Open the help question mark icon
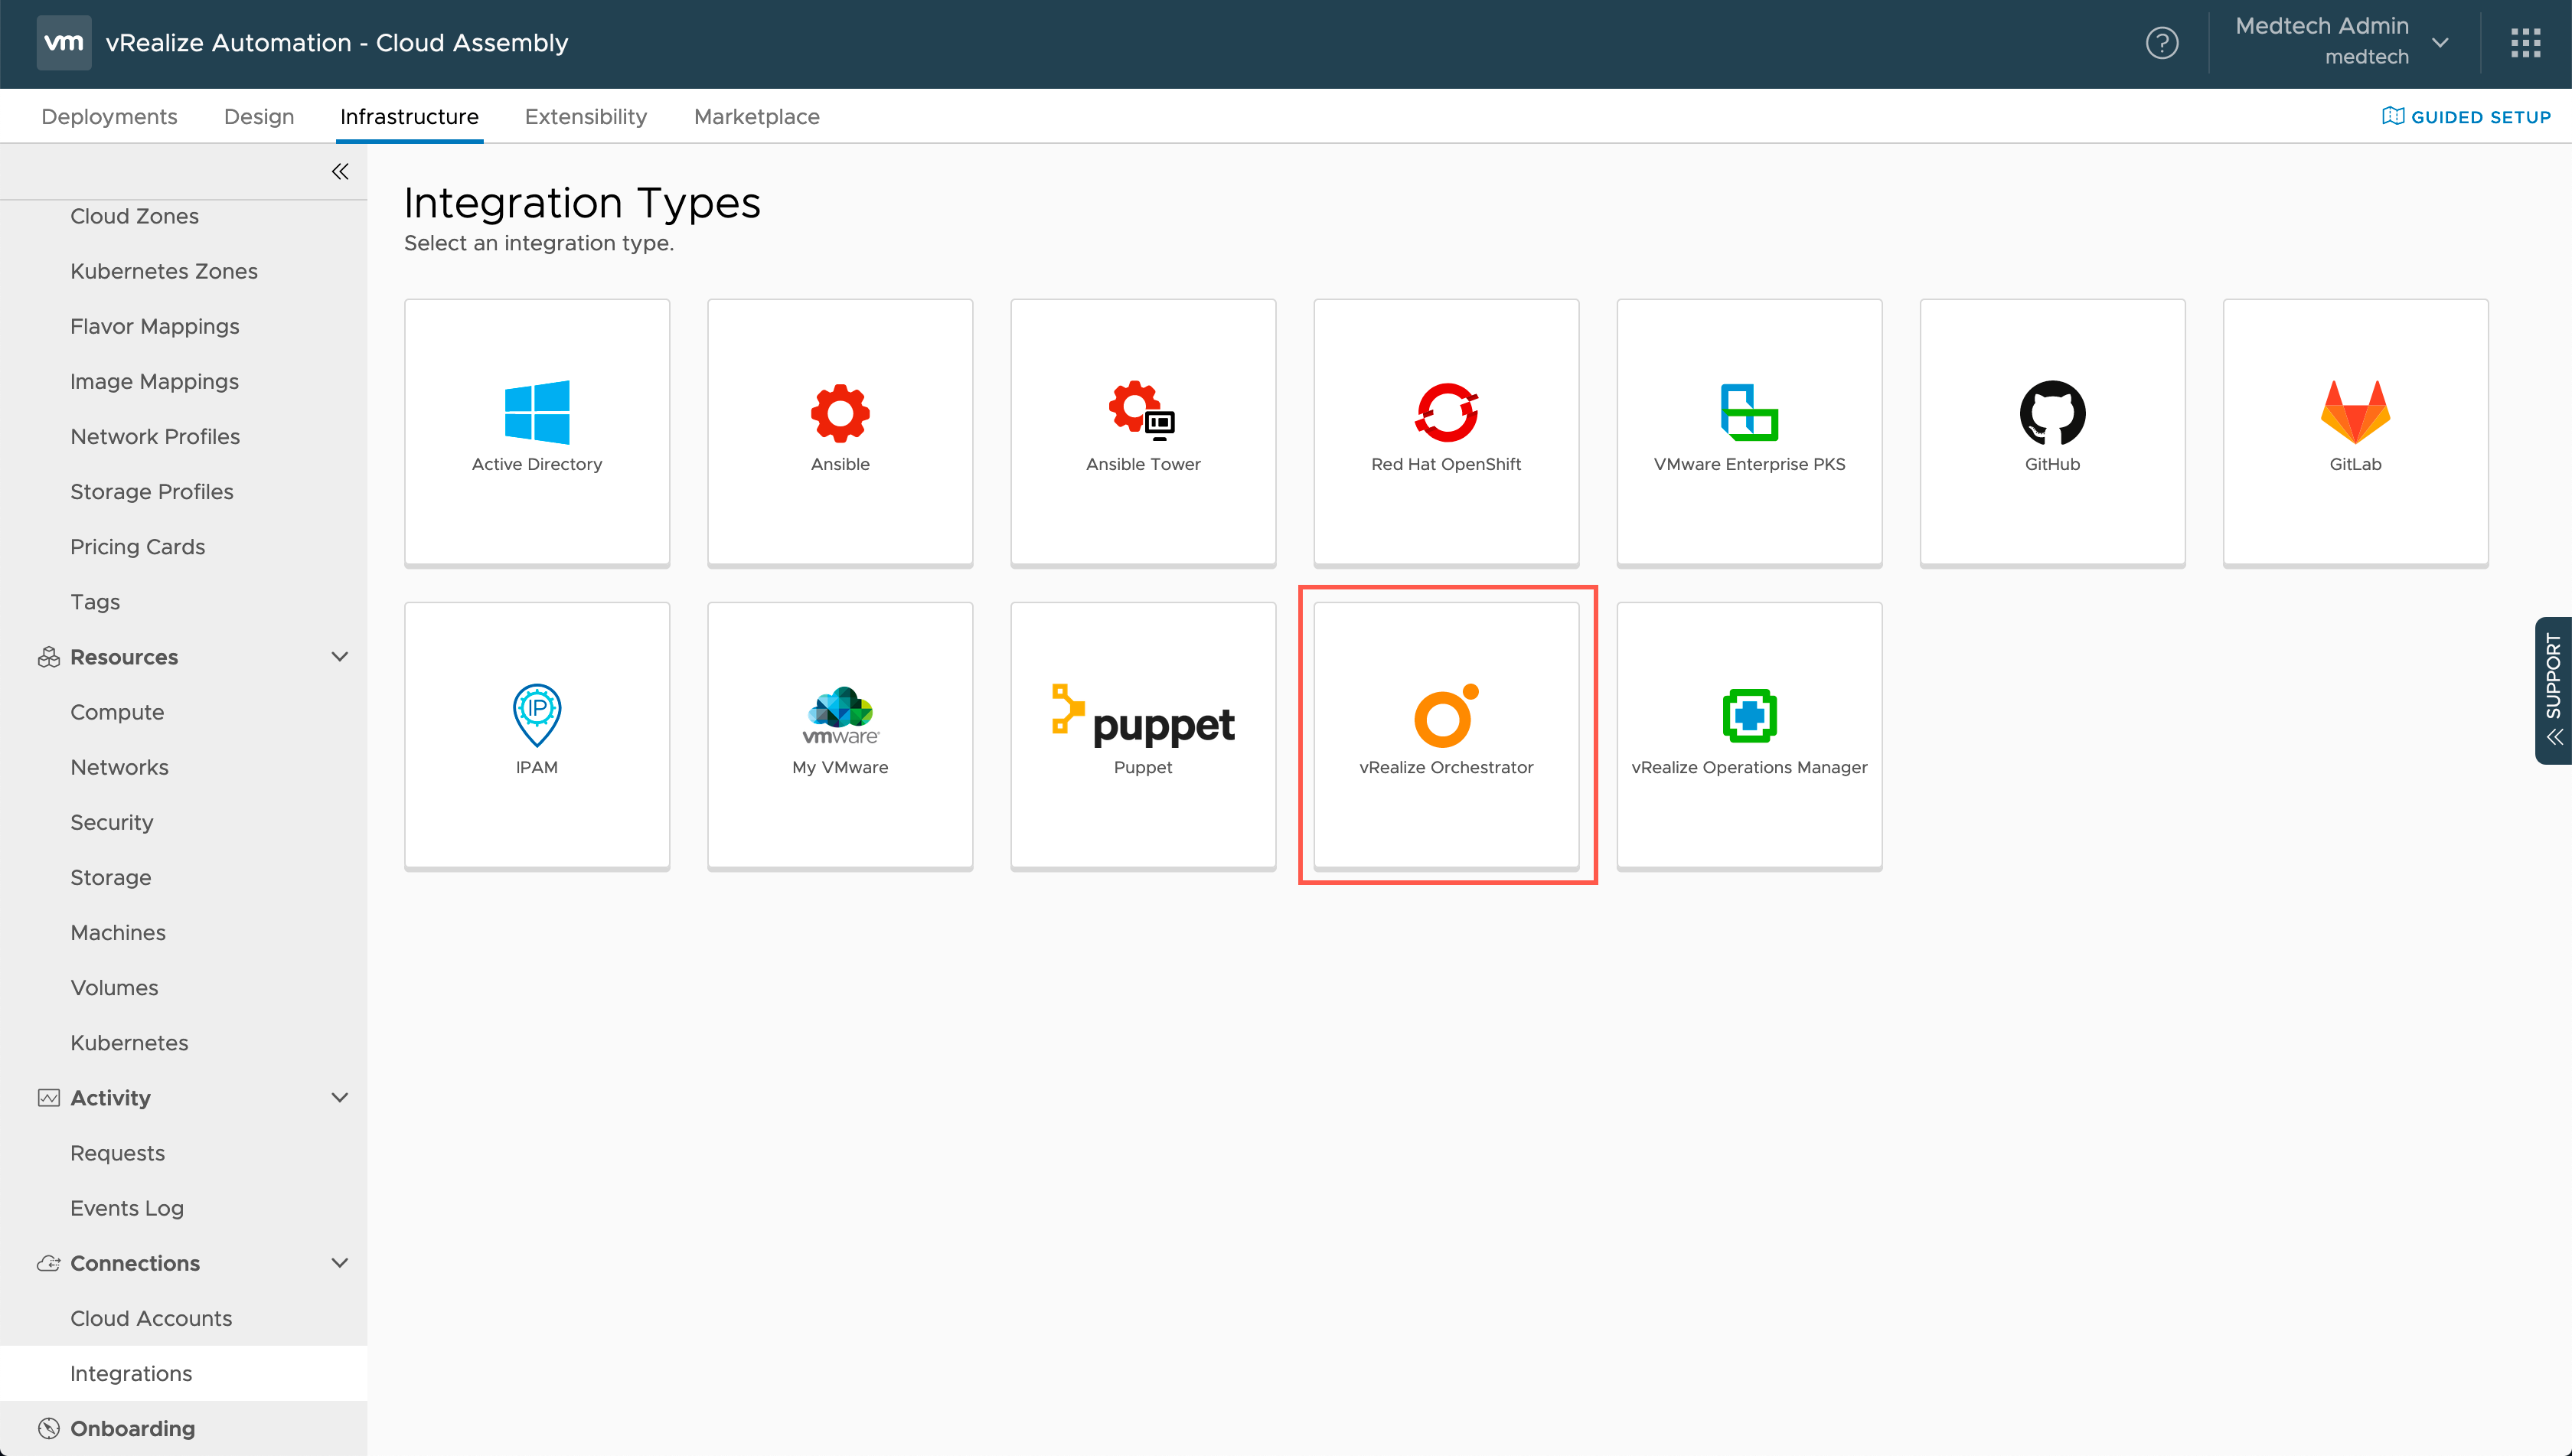 point(2162,43)
